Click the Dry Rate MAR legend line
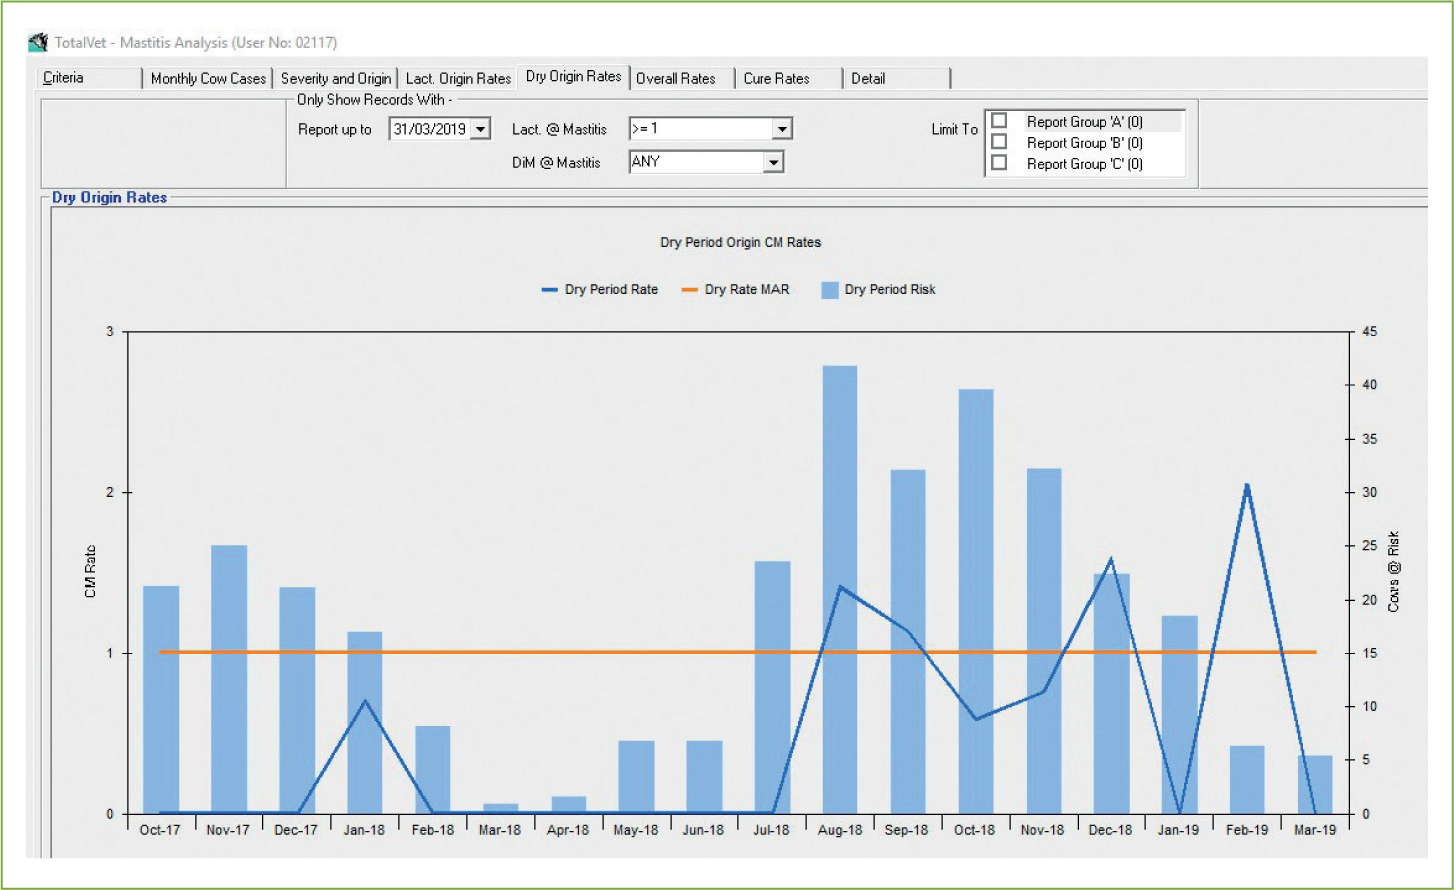The image size is (1454, 890). [x=690, y=290]
